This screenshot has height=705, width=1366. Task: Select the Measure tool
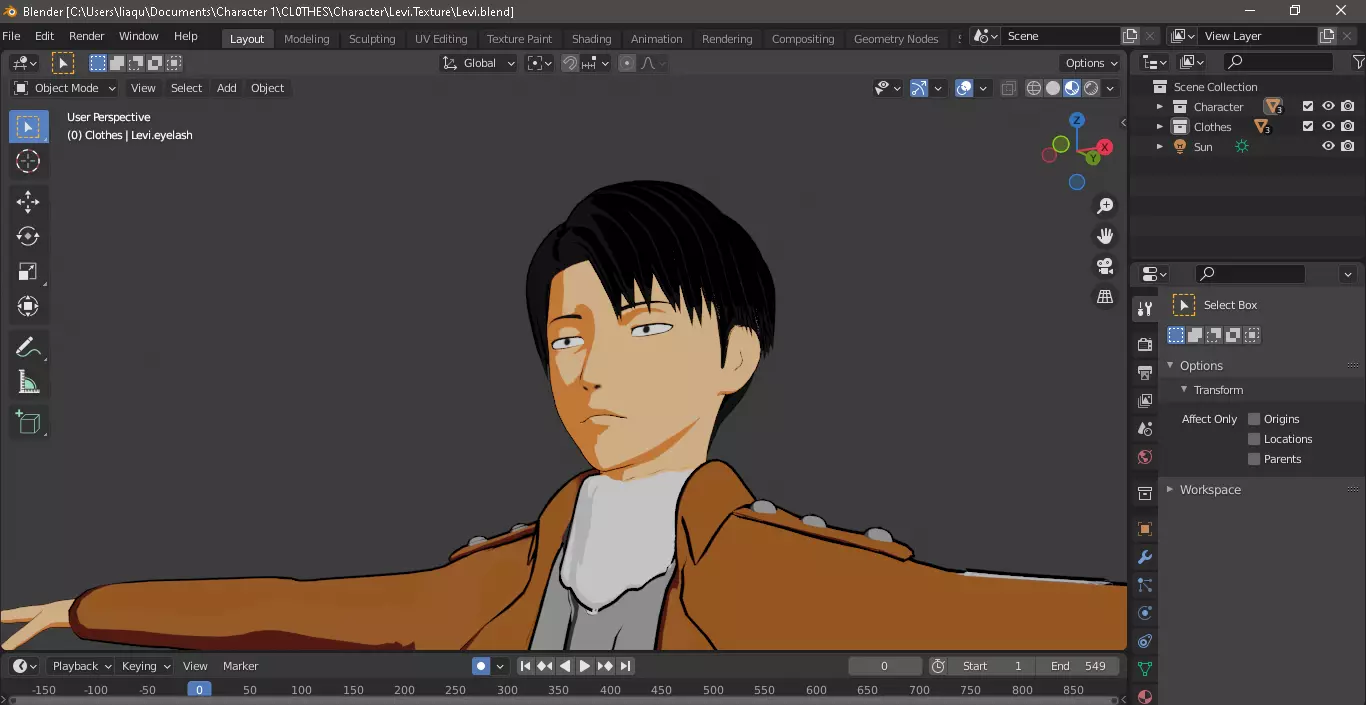coord(28,382)
